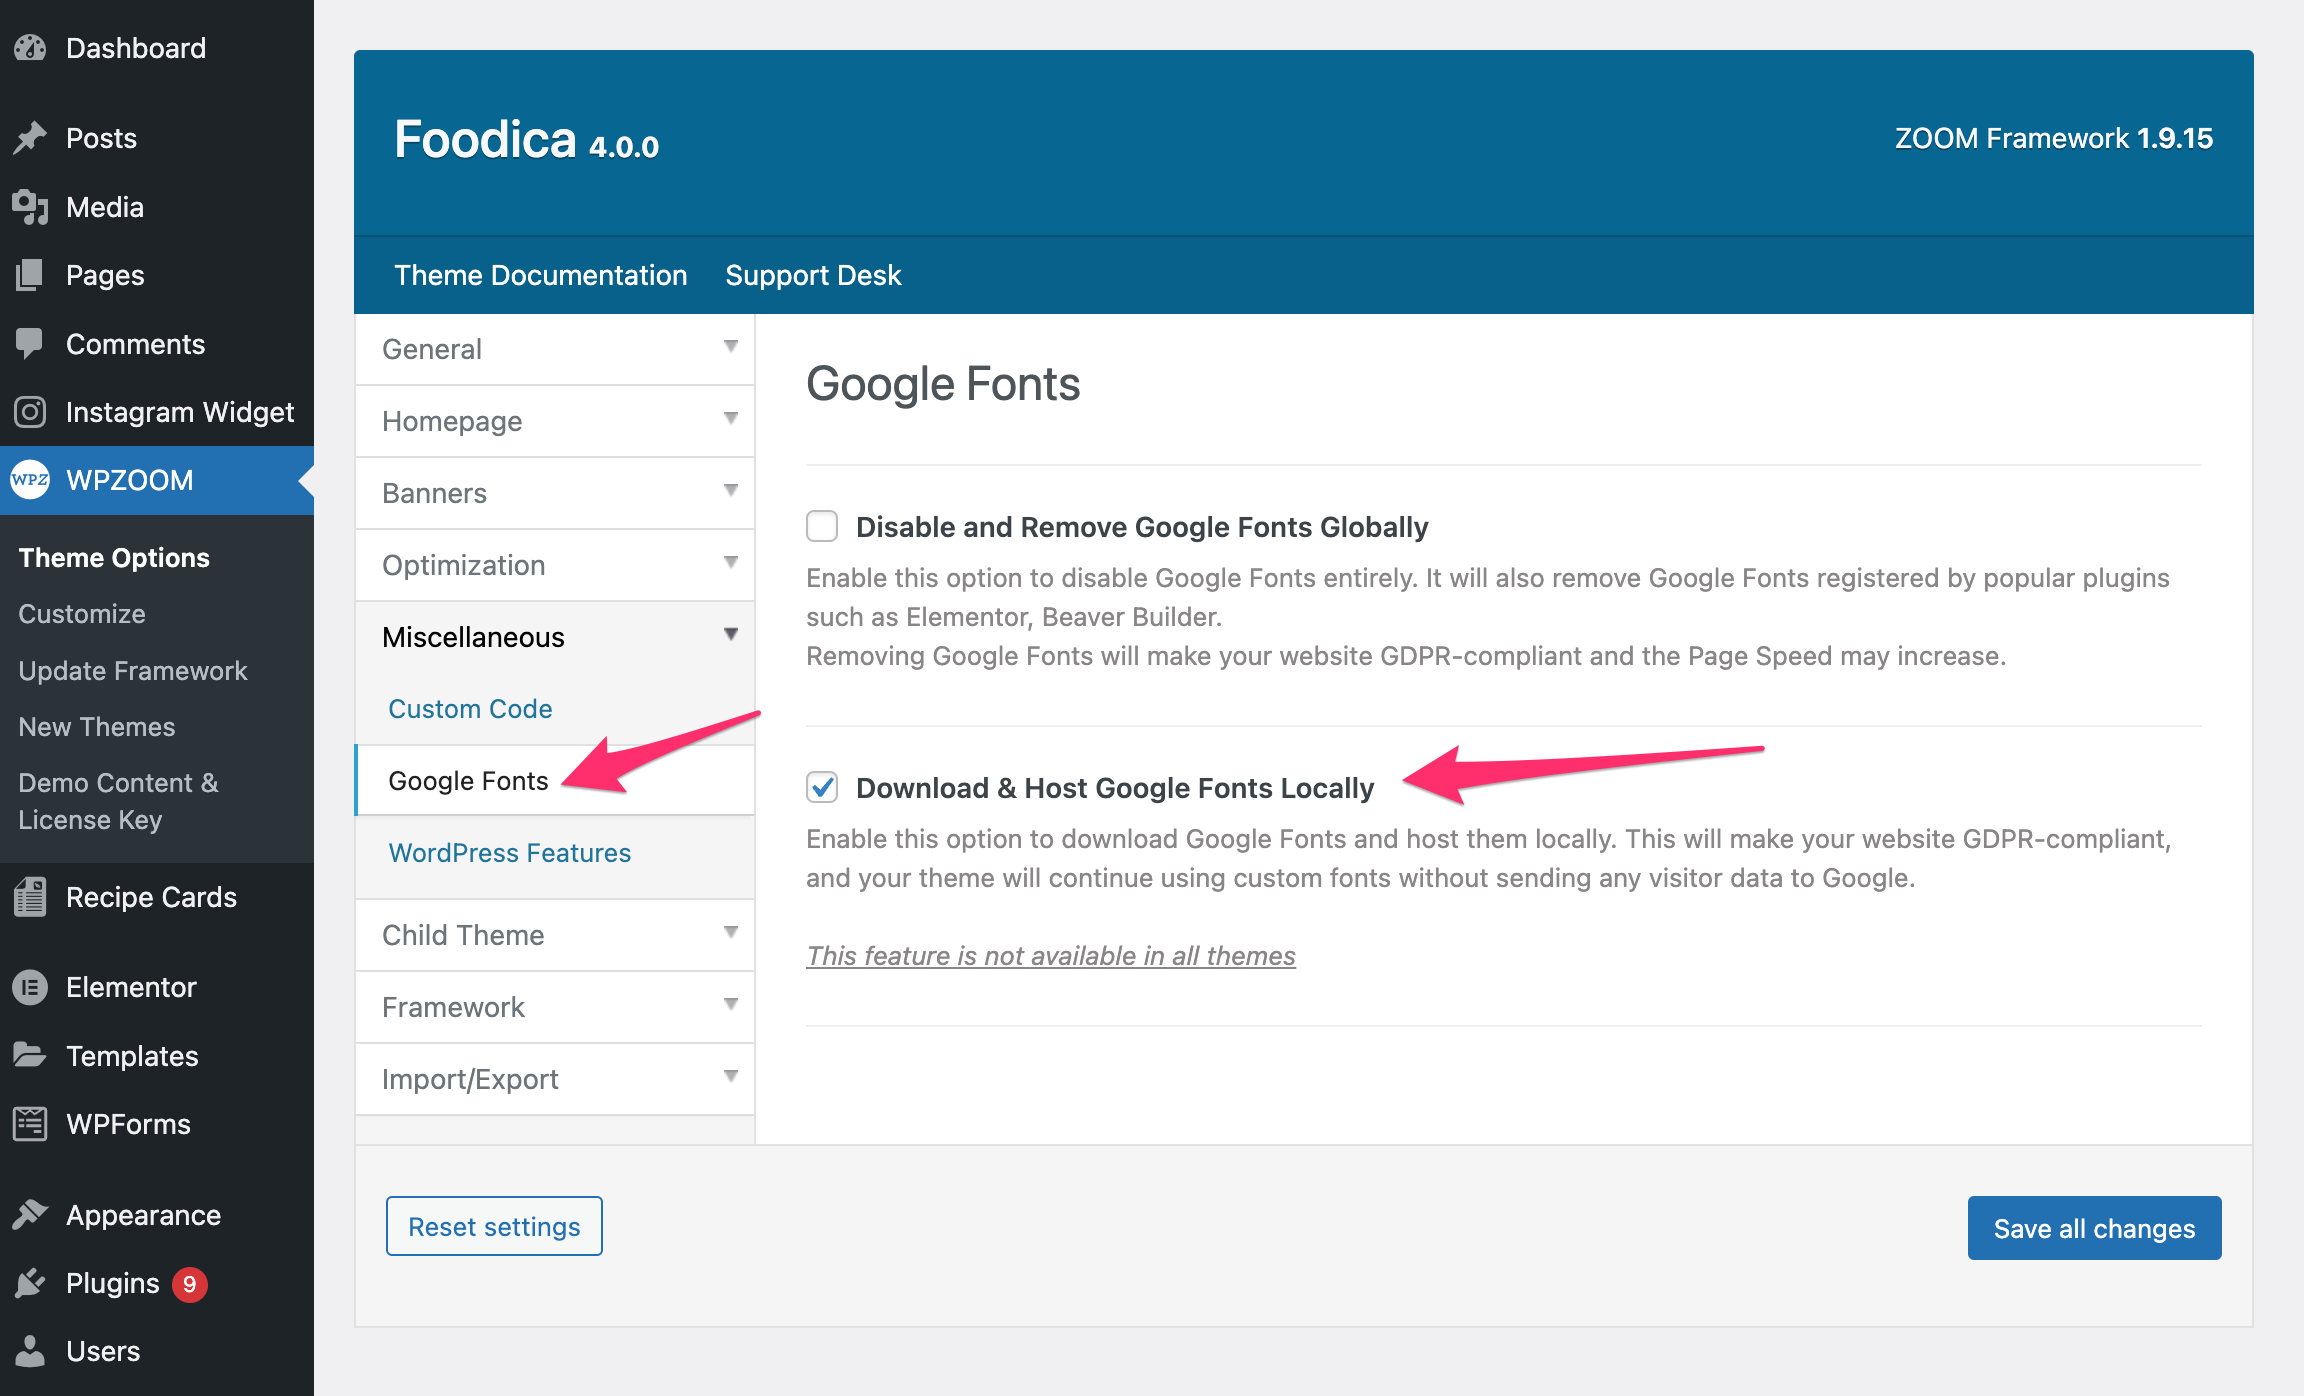Open the Instagram Widget menu label
The height and width of the screenshot is (1396, 2304).
pos(180,412)
